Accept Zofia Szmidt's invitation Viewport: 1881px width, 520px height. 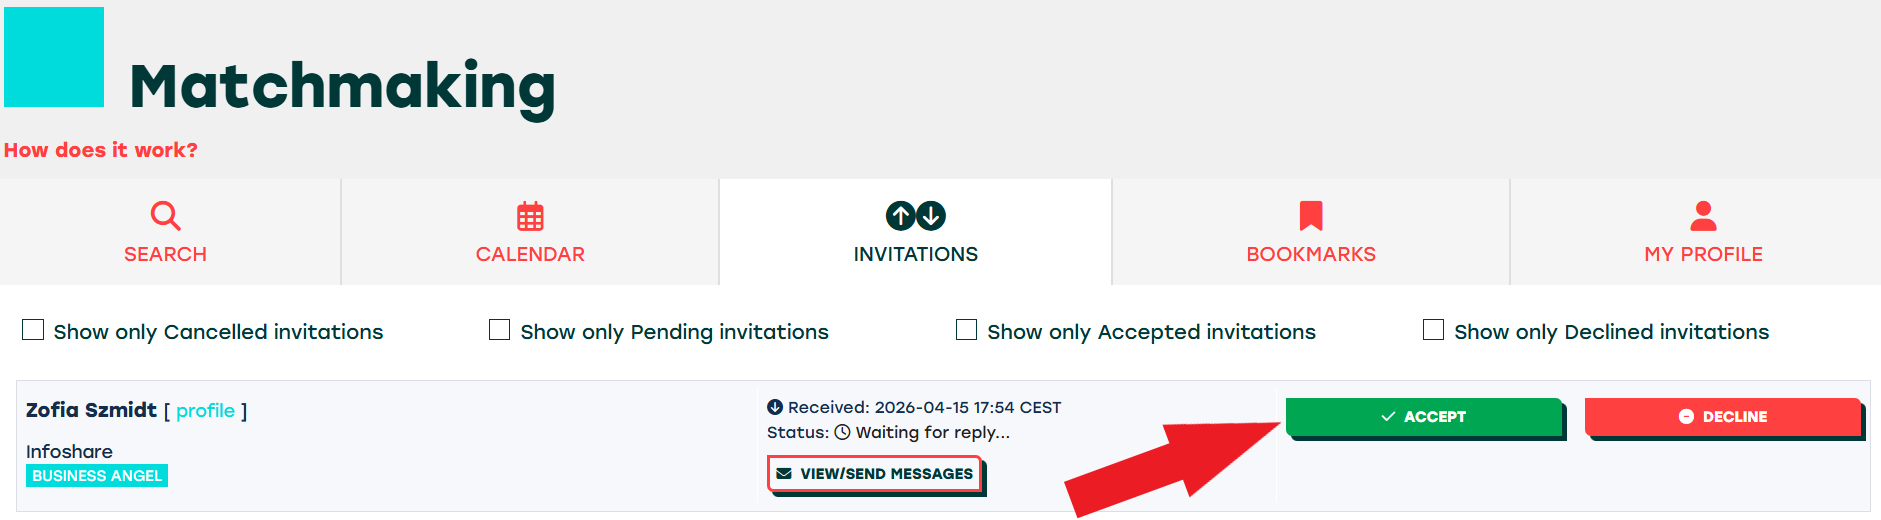pyautogui.click(x=1423, y=417)
